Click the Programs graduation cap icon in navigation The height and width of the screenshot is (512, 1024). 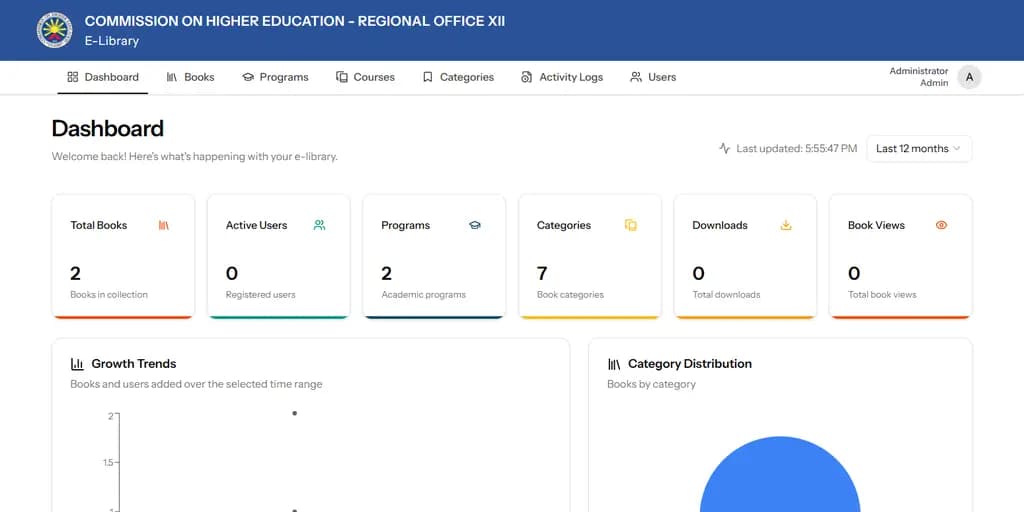coord(248,77)
